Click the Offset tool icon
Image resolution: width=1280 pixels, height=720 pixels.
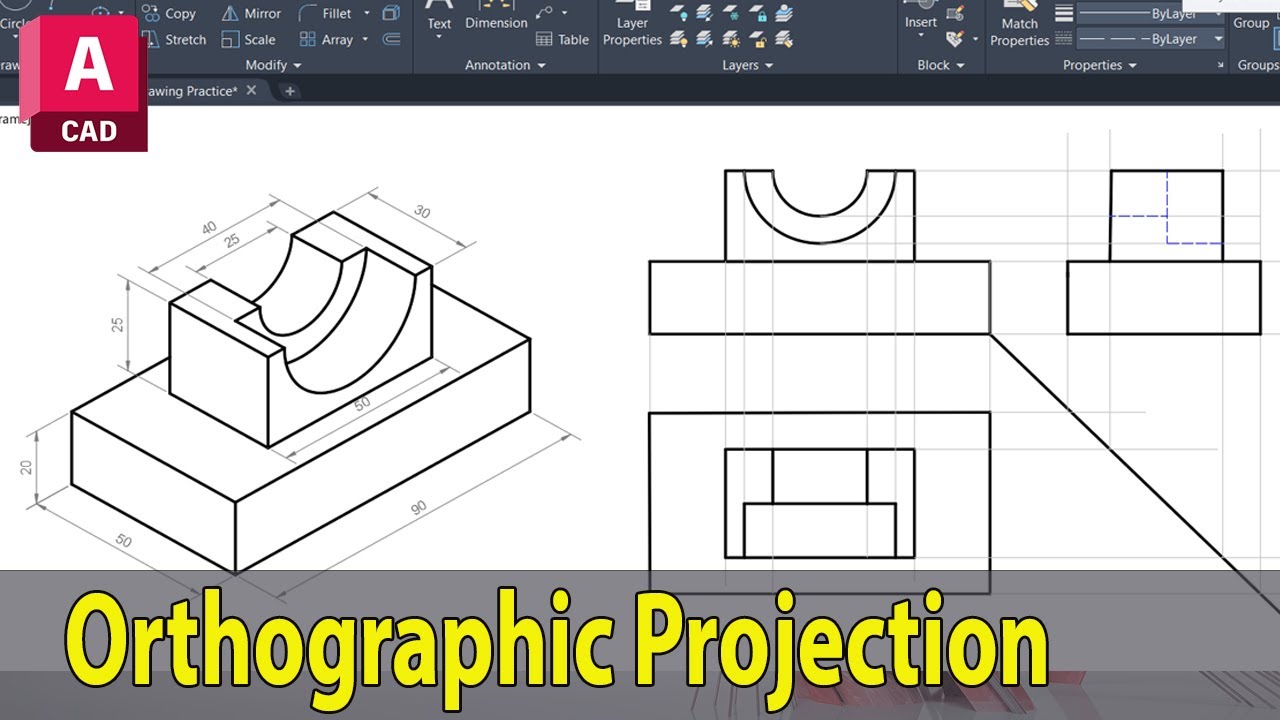click(x=392, y=40)
